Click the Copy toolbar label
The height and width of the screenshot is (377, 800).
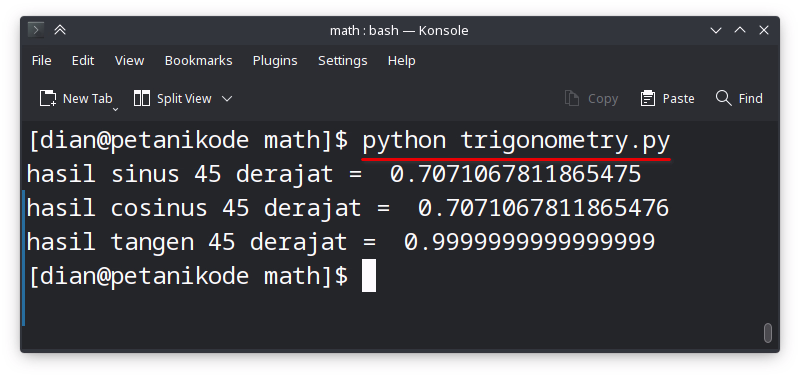[603, 98]
